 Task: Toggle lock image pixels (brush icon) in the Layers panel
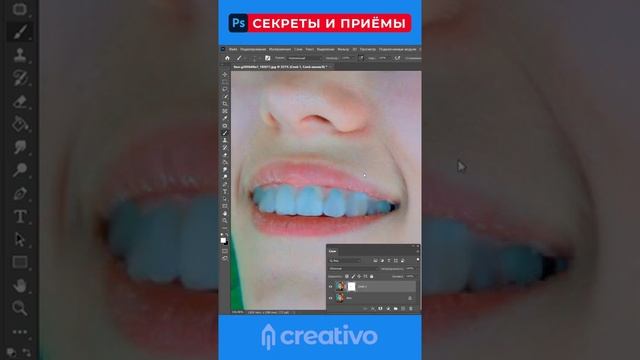click(353, 276)
